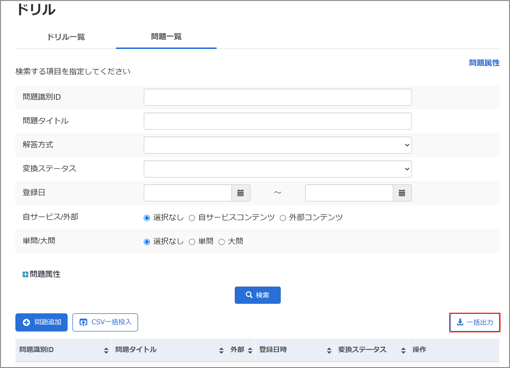Select the 単問 radio button
This screenshot has width=510, height=368.
tap(192, 242)
